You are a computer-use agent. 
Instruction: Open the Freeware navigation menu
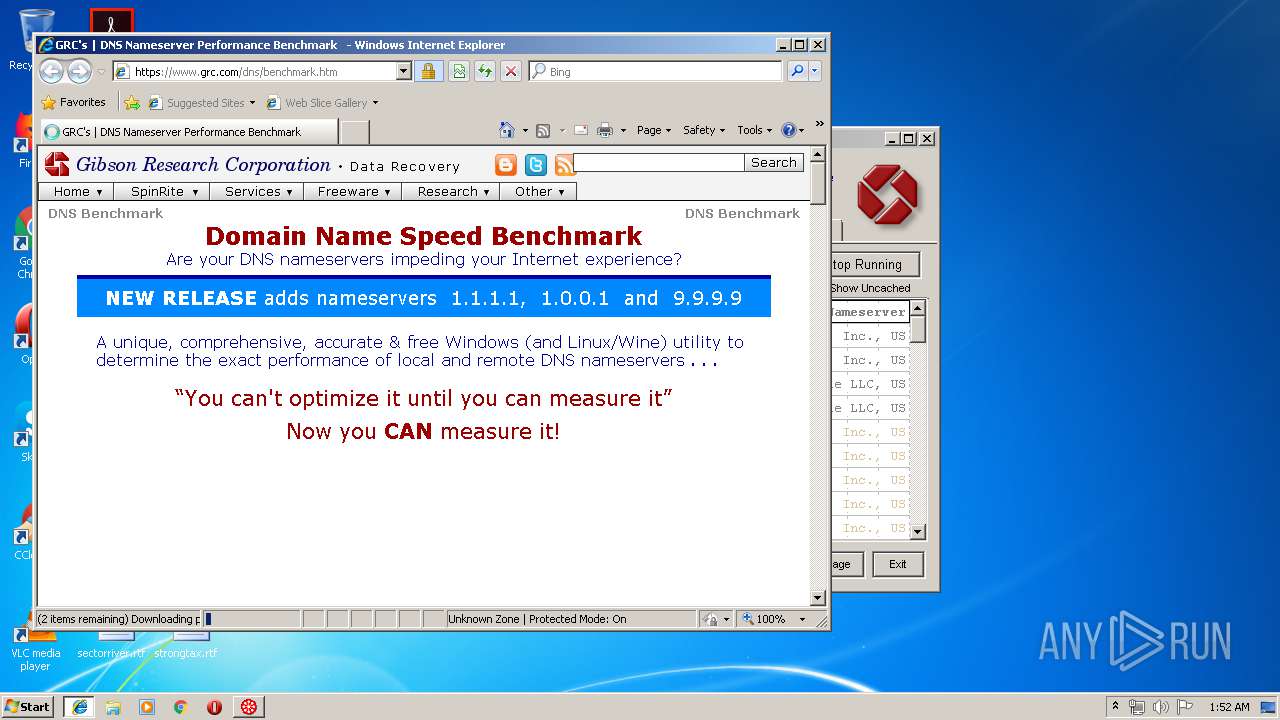click(x=353, y=191)
